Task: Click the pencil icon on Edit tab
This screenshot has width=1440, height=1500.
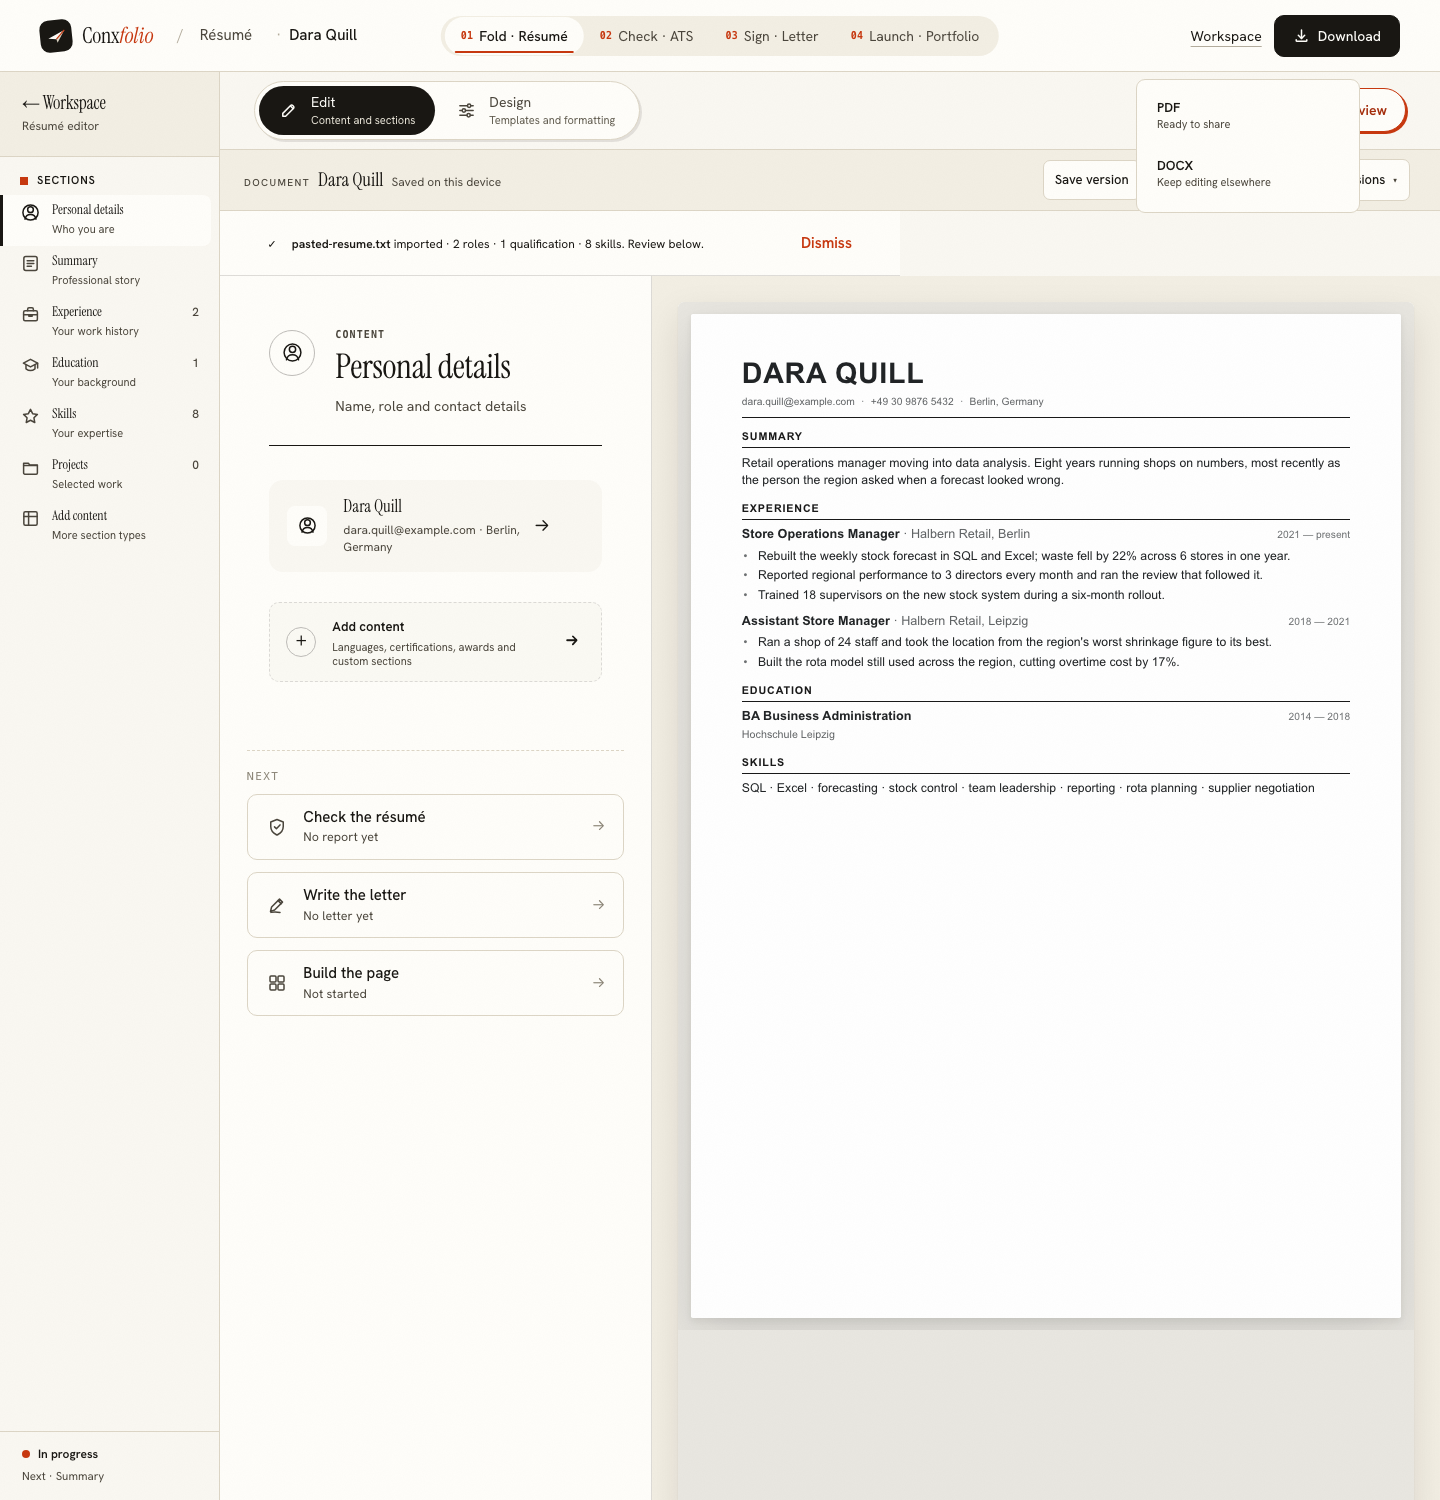Action: coord(288,111)
